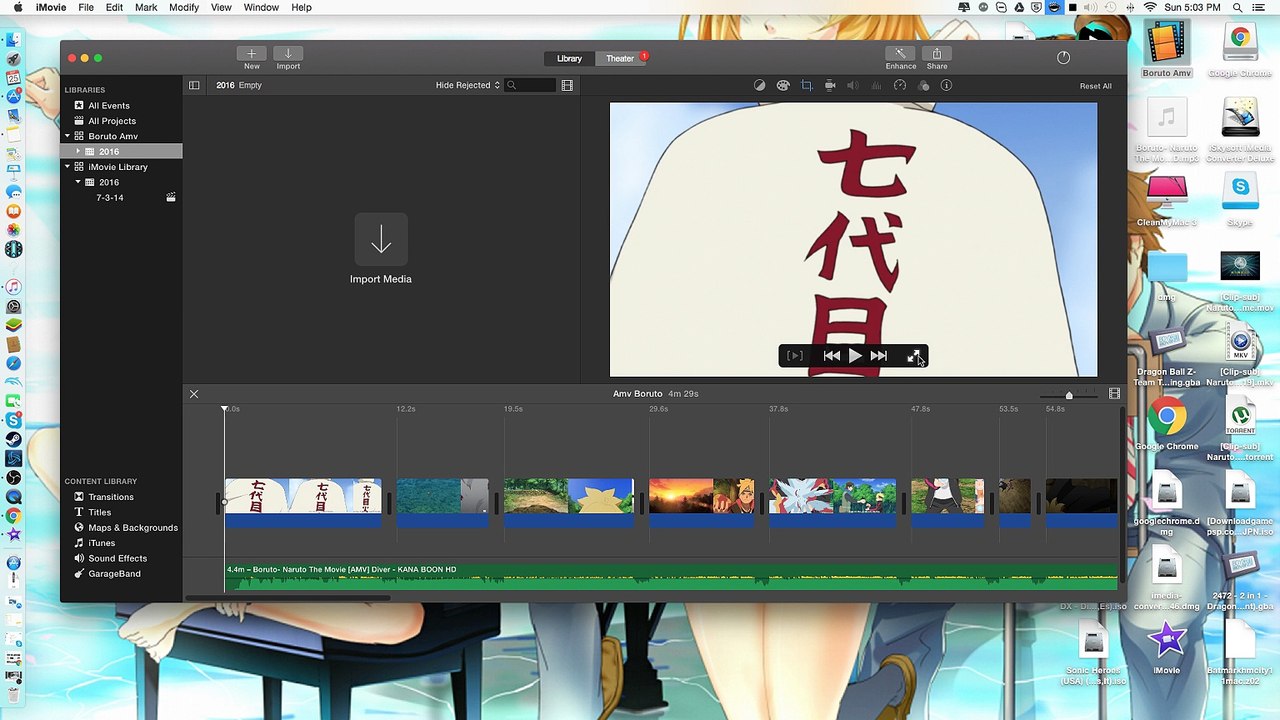The image size is (1280, 720).
Task: Switch to the Library tab
Action: (x=569, y=59)
